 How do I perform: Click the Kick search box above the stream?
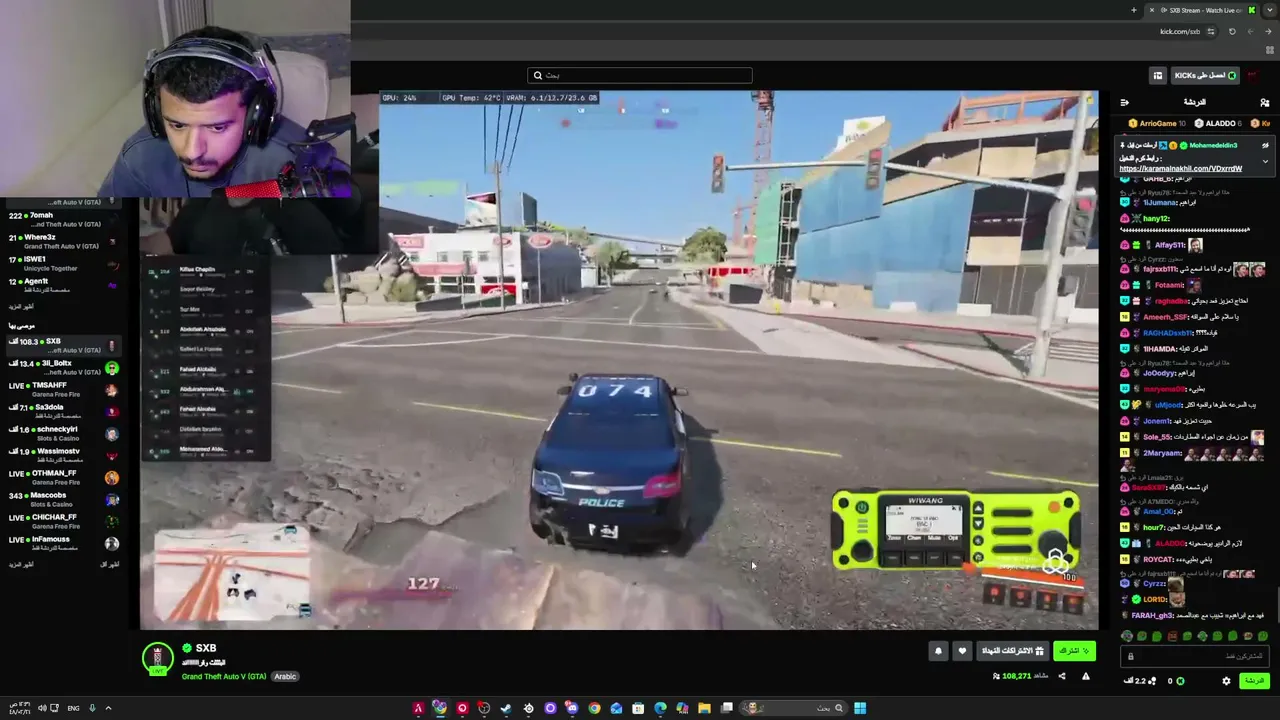click(640, 75)
